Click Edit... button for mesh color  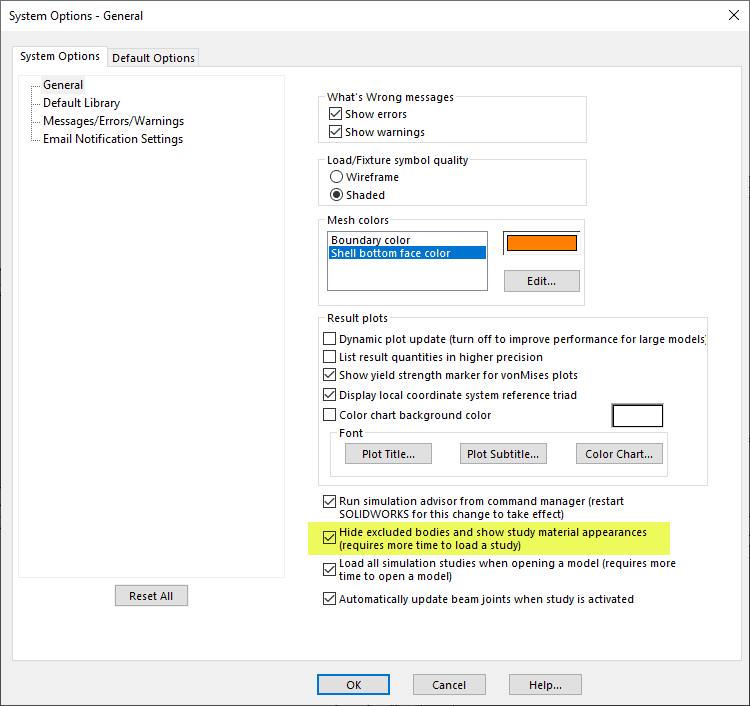coord(541,281)
